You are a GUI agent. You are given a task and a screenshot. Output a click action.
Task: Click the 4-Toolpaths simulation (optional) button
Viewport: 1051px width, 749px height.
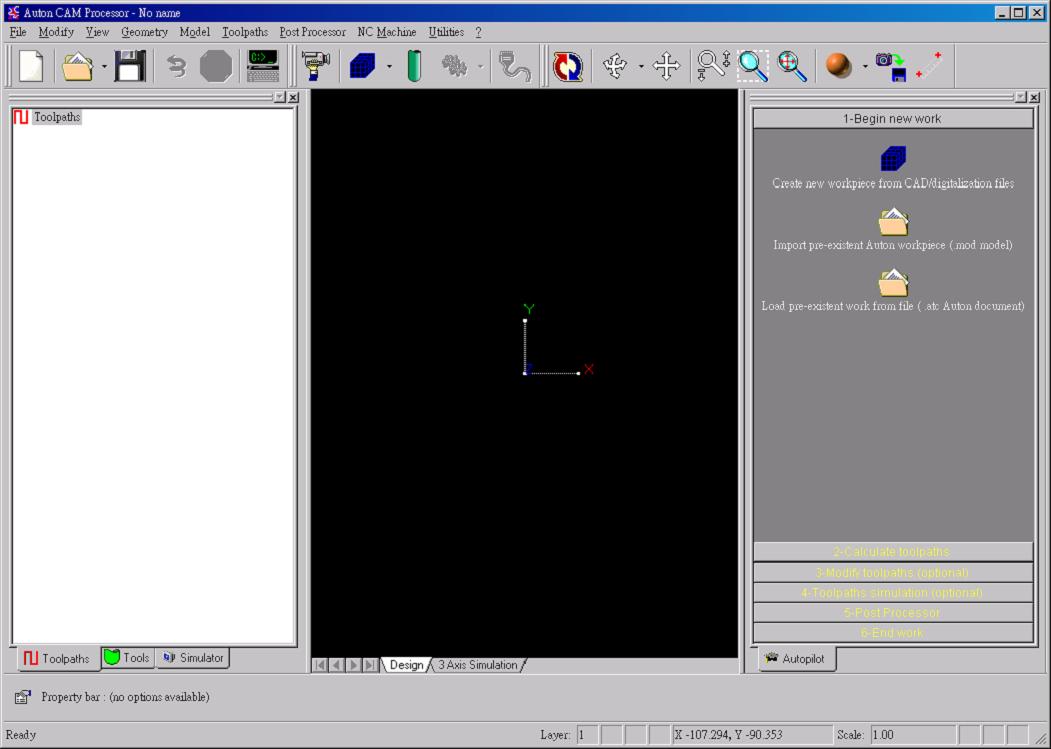click(893, 593)
